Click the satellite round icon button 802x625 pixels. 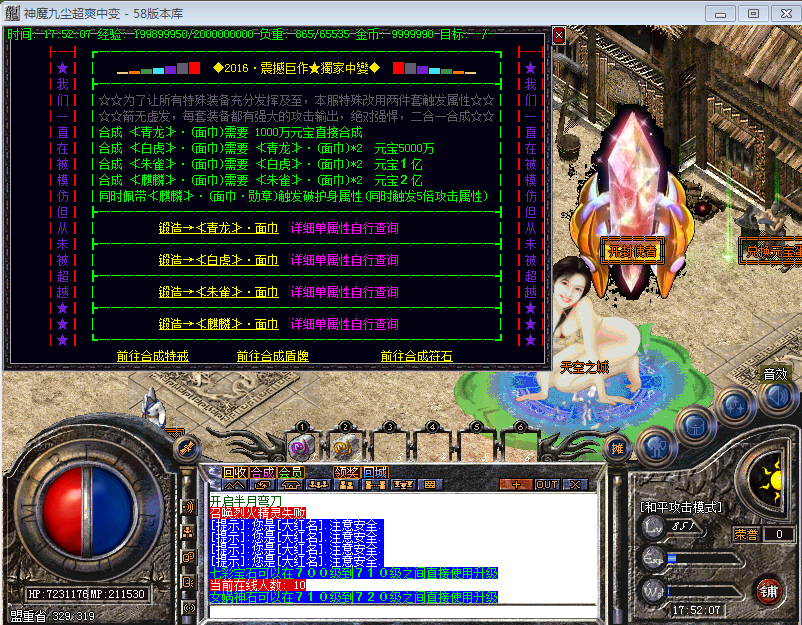pyautogui.click(x=187, y=448)
